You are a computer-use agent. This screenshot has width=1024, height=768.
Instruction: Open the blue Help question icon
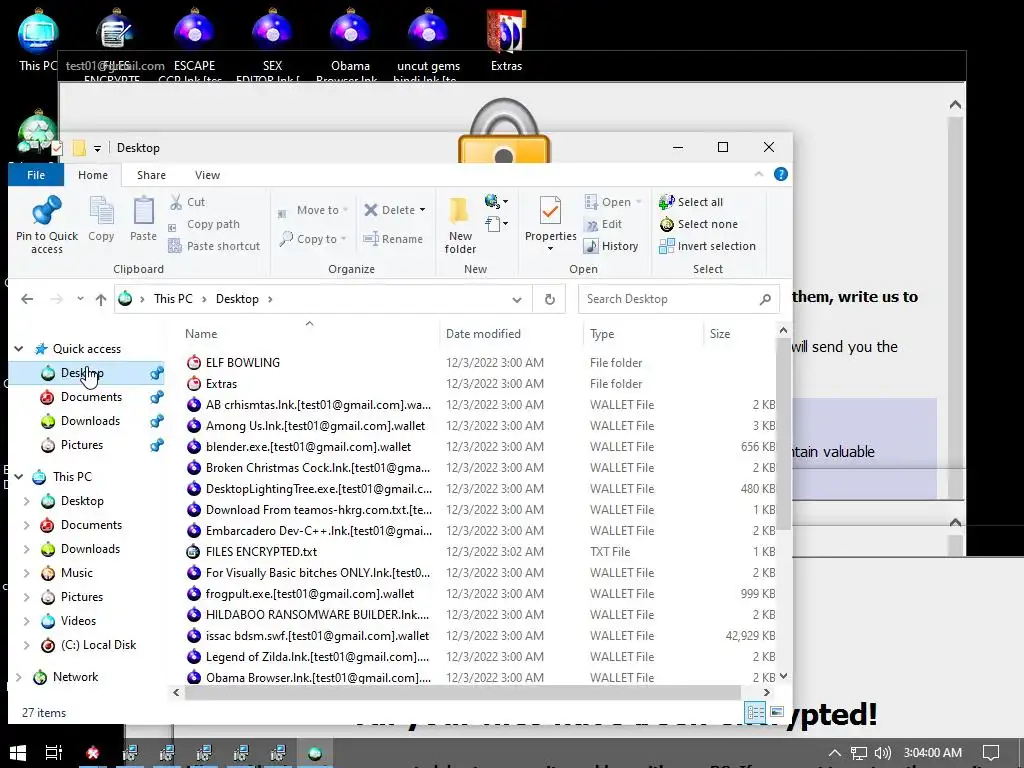pyautogui.click(x=780, y=174)
